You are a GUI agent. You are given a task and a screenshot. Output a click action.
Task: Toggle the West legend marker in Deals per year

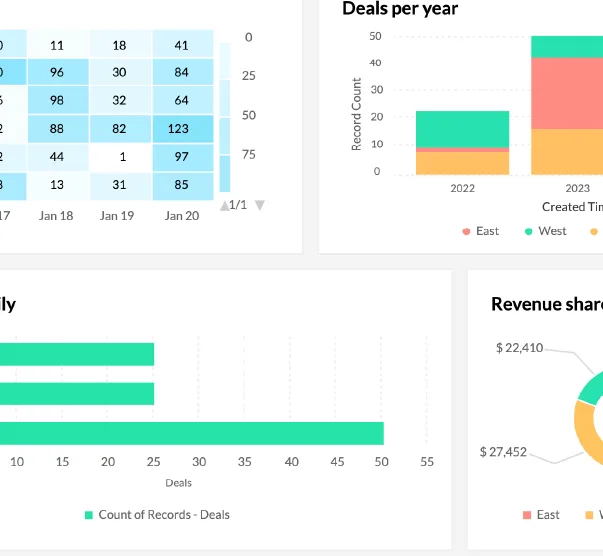click(528, 231)
